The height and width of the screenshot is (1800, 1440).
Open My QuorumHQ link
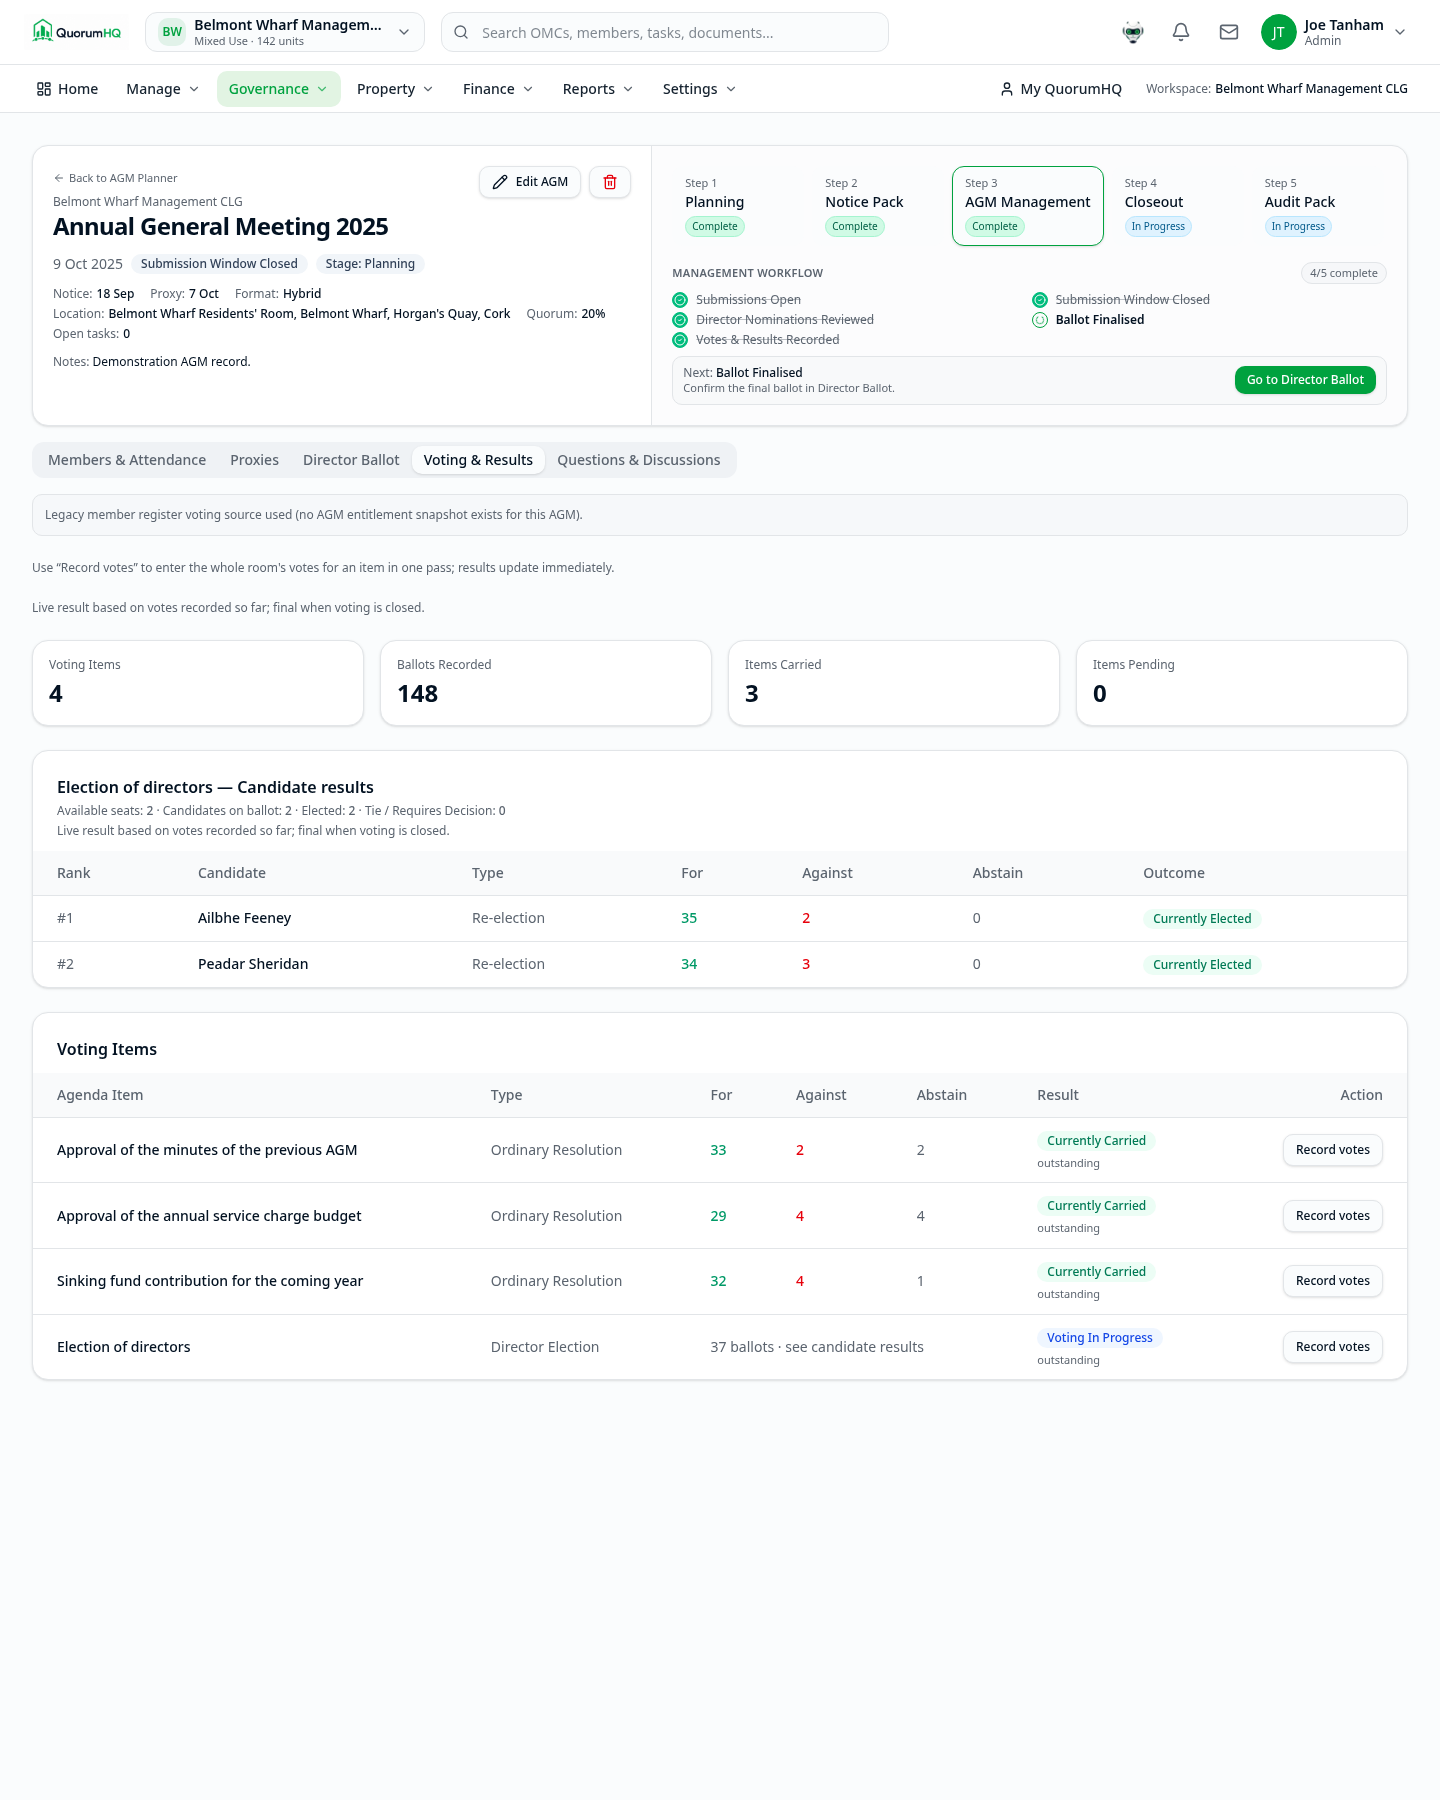[1061, 89]
